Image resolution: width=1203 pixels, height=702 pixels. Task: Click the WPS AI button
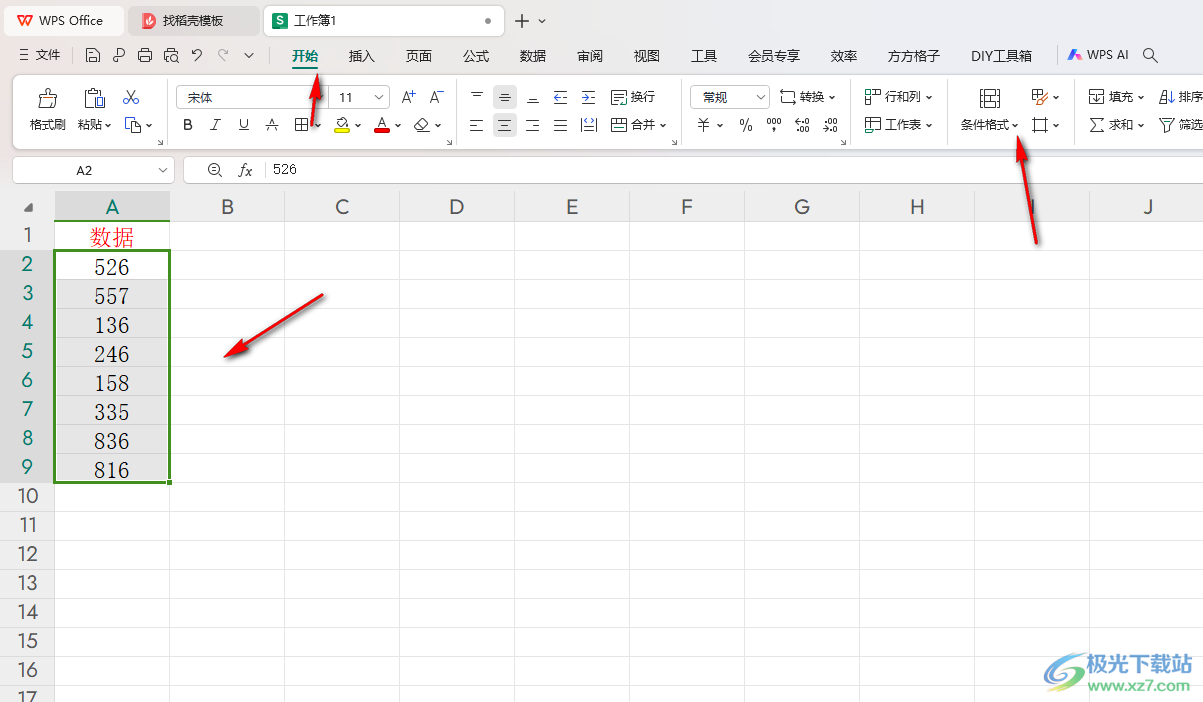(1098, 56)
